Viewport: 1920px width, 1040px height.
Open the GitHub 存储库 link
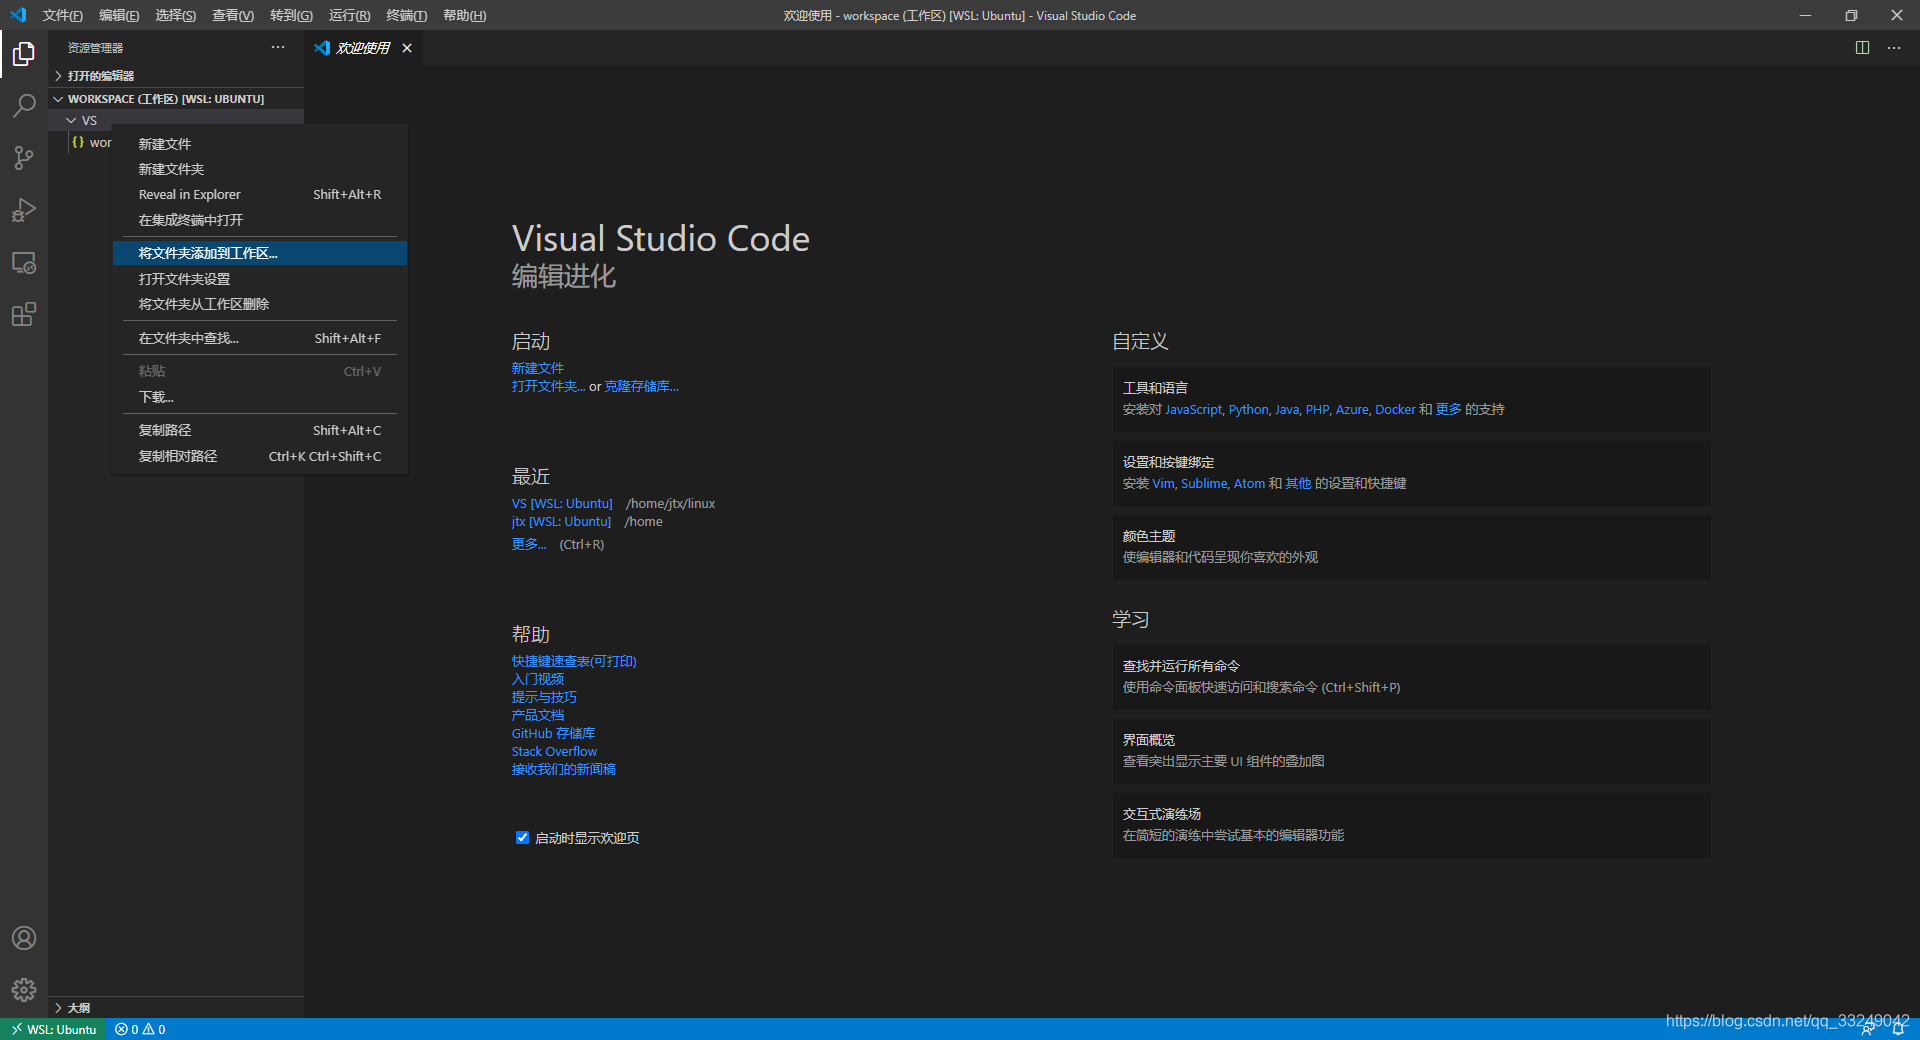click(554, 733)
